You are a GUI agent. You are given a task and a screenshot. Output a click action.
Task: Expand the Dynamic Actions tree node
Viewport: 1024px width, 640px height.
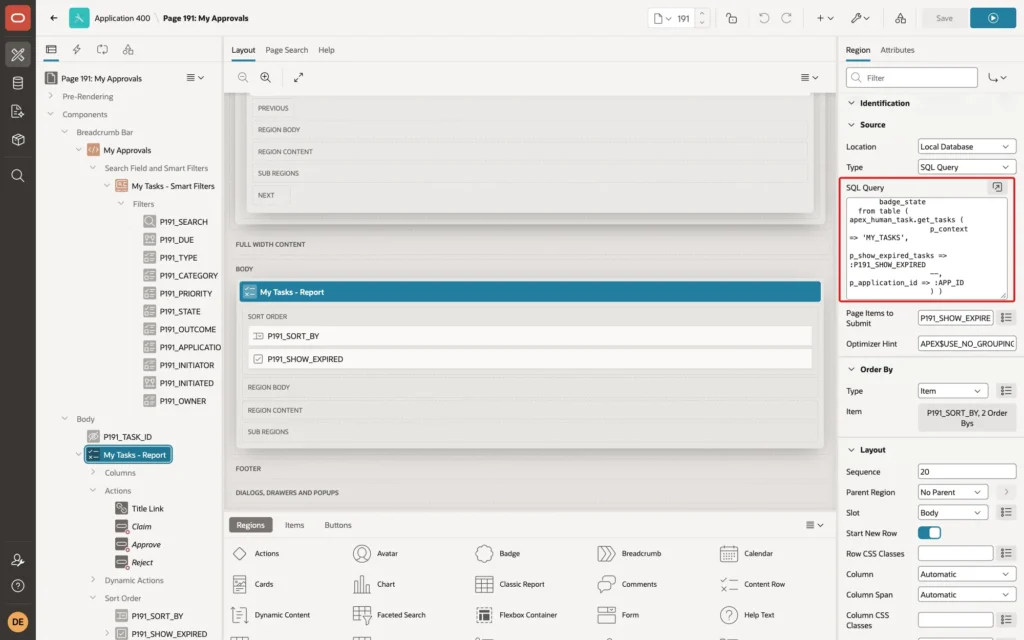point(93,580)
